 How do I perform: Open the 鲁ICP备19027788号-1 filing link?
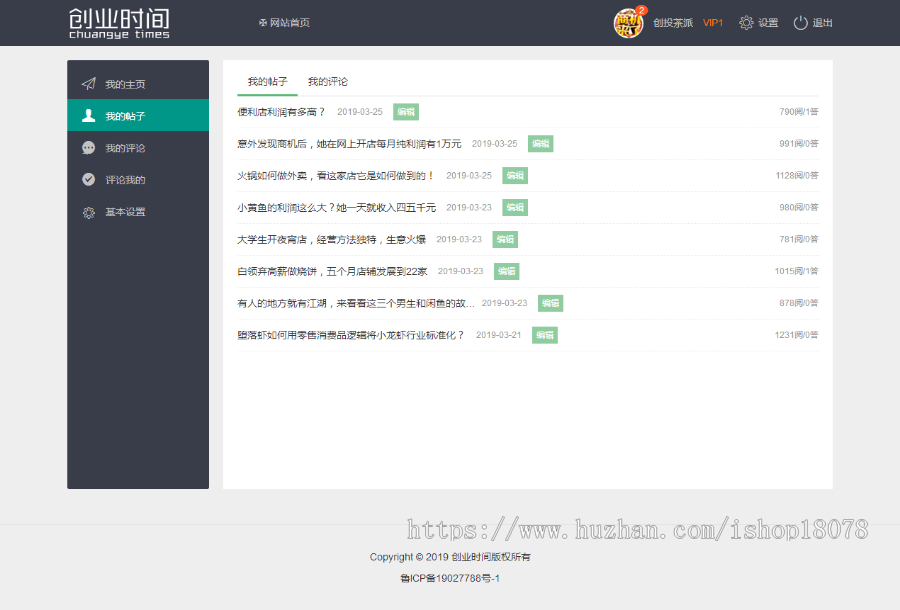coord(450,580)
